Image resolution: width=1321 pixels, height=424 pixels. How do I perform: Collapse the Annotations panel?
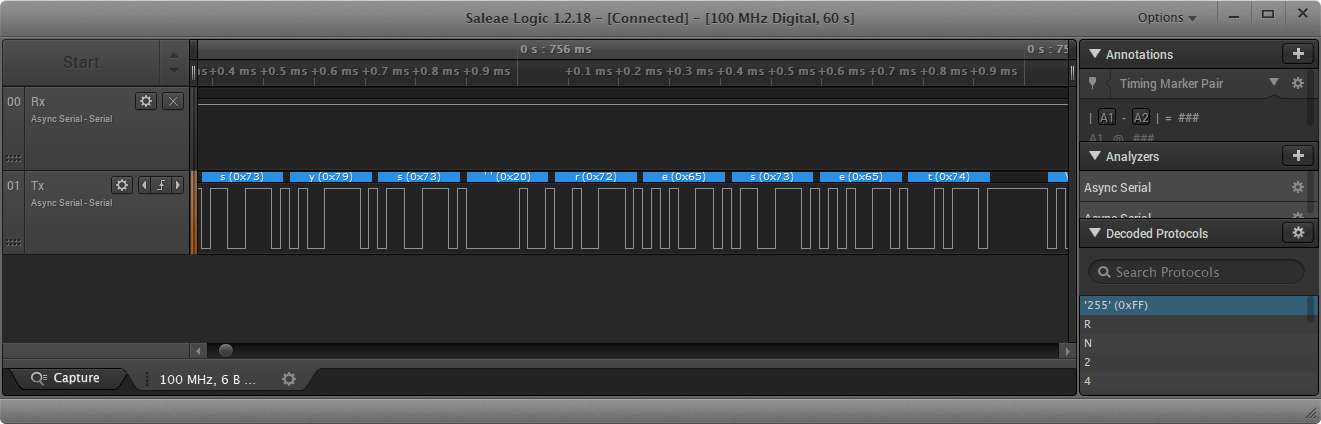(x=1094, y=54)
